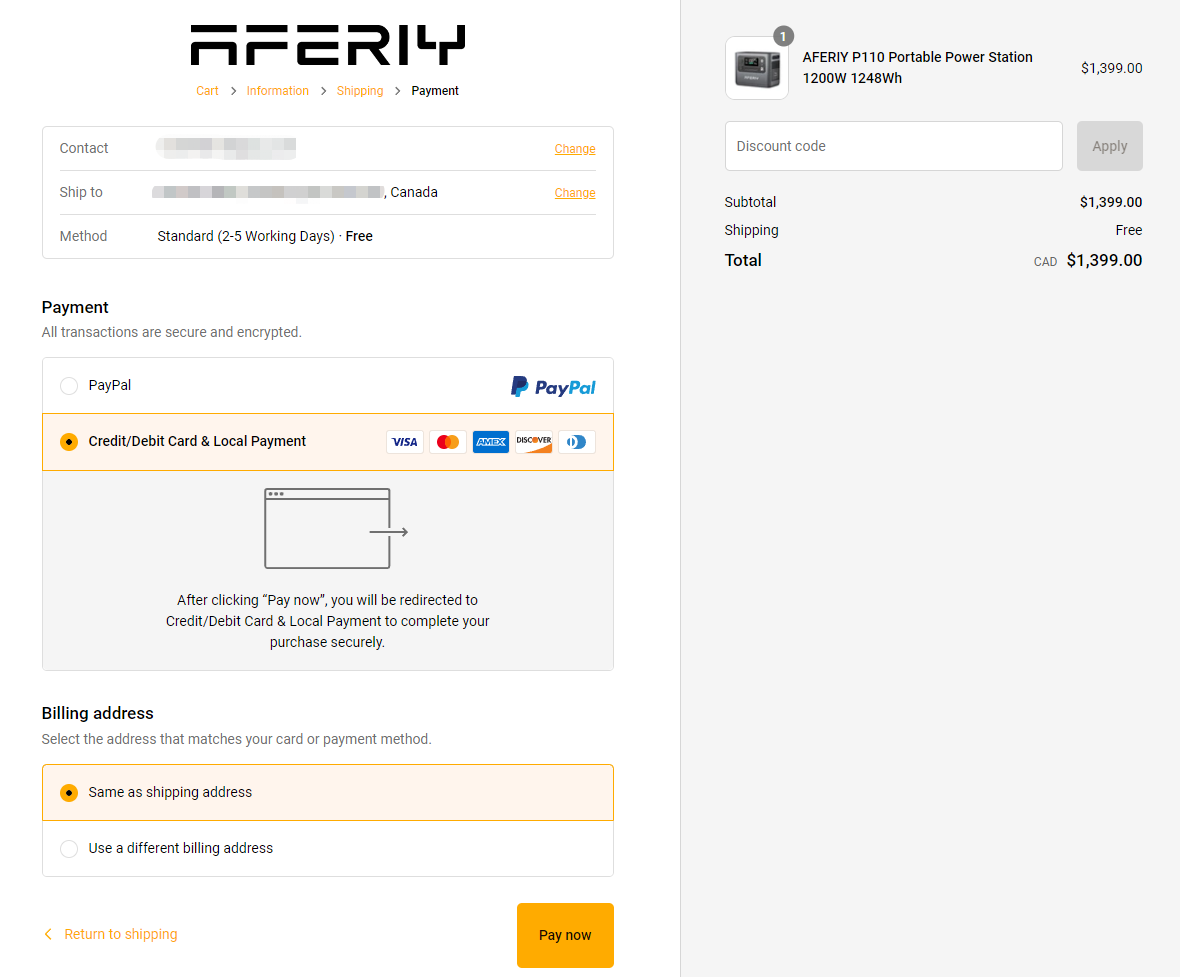
Task: Change the Ship to address
Action: tap(575, 193)
